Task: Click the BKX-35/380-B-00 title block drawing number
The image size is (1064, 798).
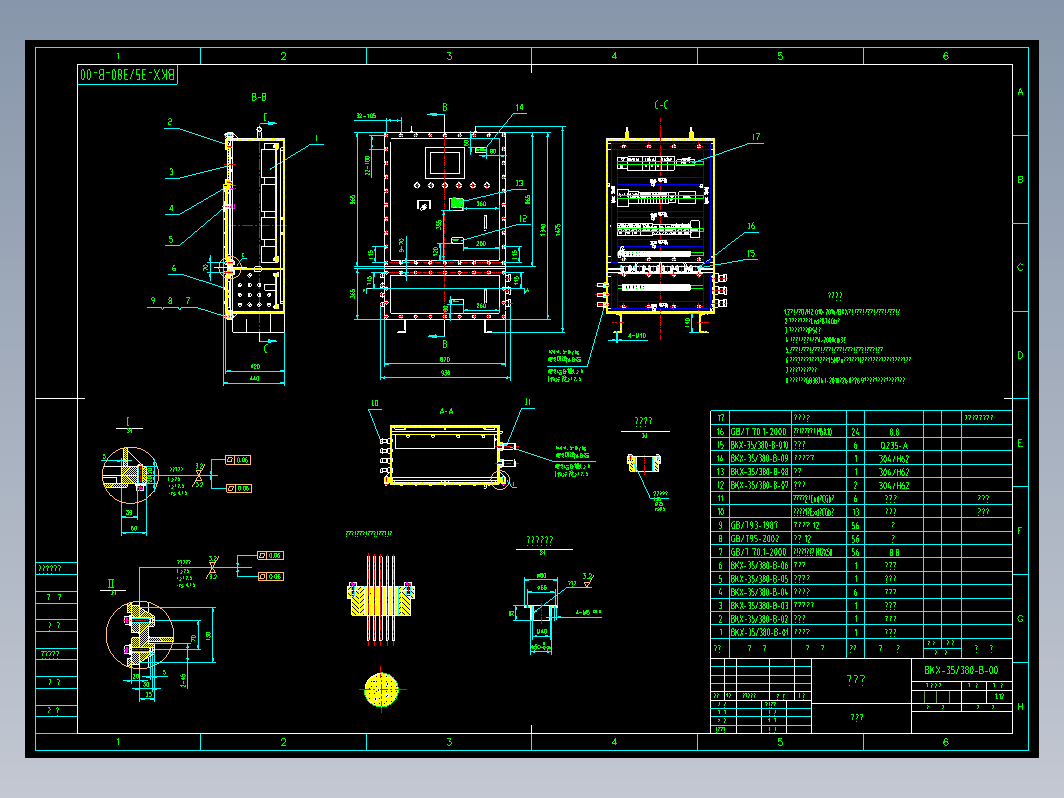Action: [961, 670]
